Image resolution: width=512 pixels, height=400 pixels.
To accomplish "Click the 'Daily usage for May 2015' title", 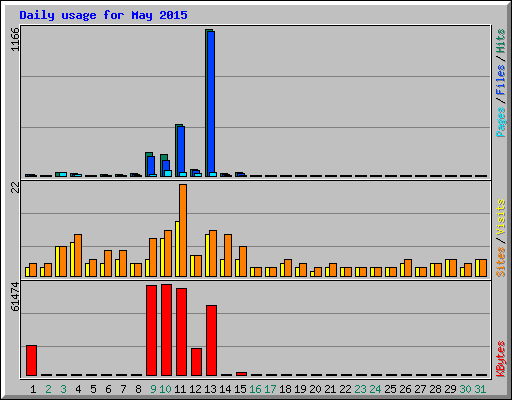I will click(x=103, y=15).
